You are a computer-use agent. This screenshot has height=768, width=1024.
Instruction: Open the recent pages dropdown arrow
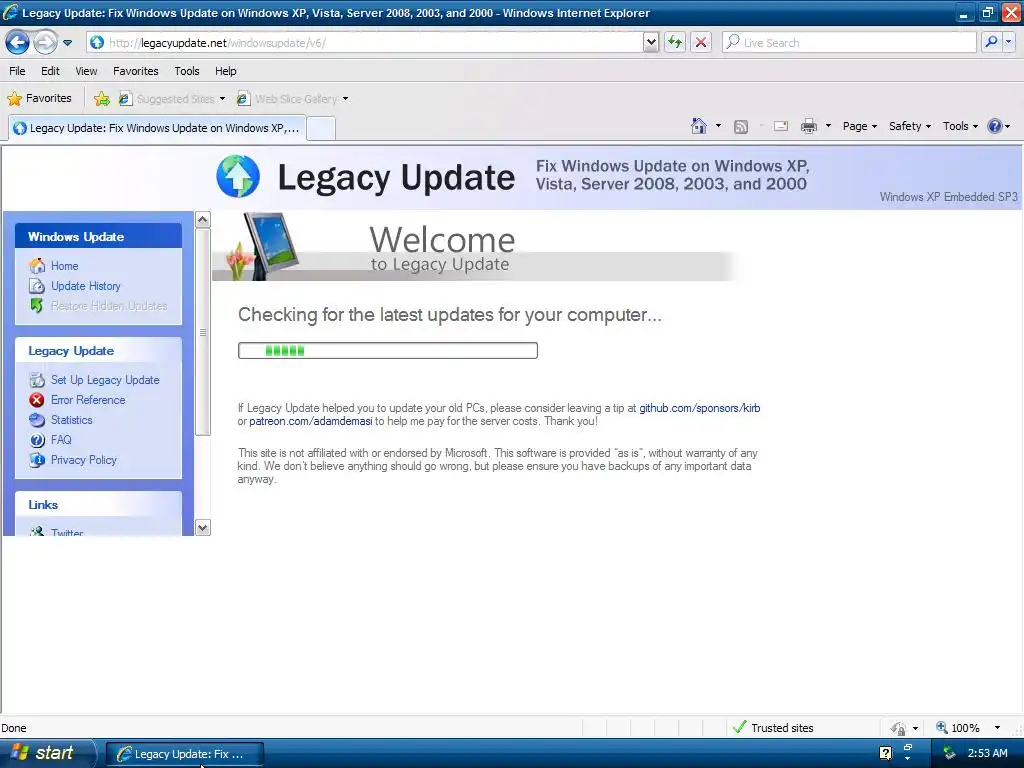click(x=67, y=43)
